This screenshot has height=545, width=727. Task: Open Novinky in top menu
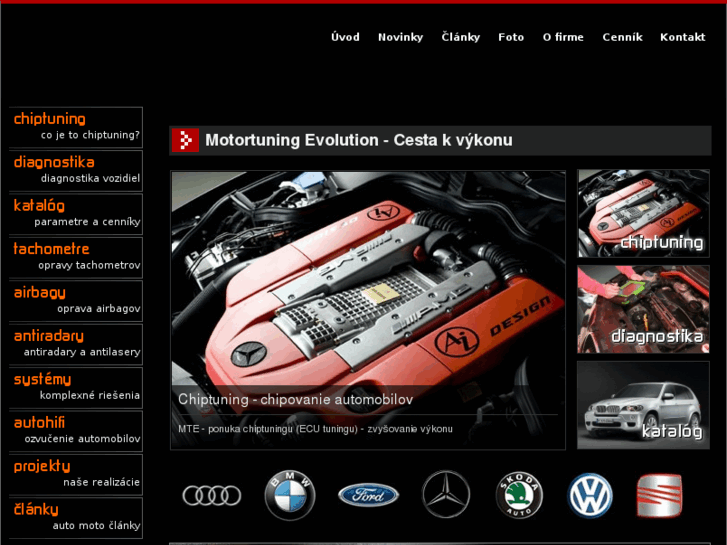(x=401, y=37)
